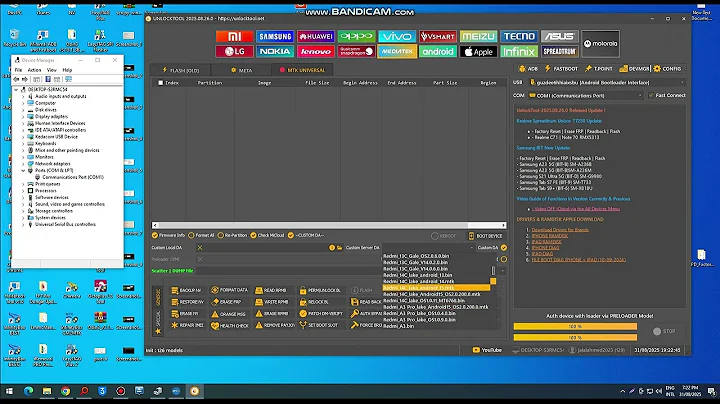The height and width of the screenshot is (404, 720).
Task: Open Device Manager File menu
Action: (x=18, y=70)
